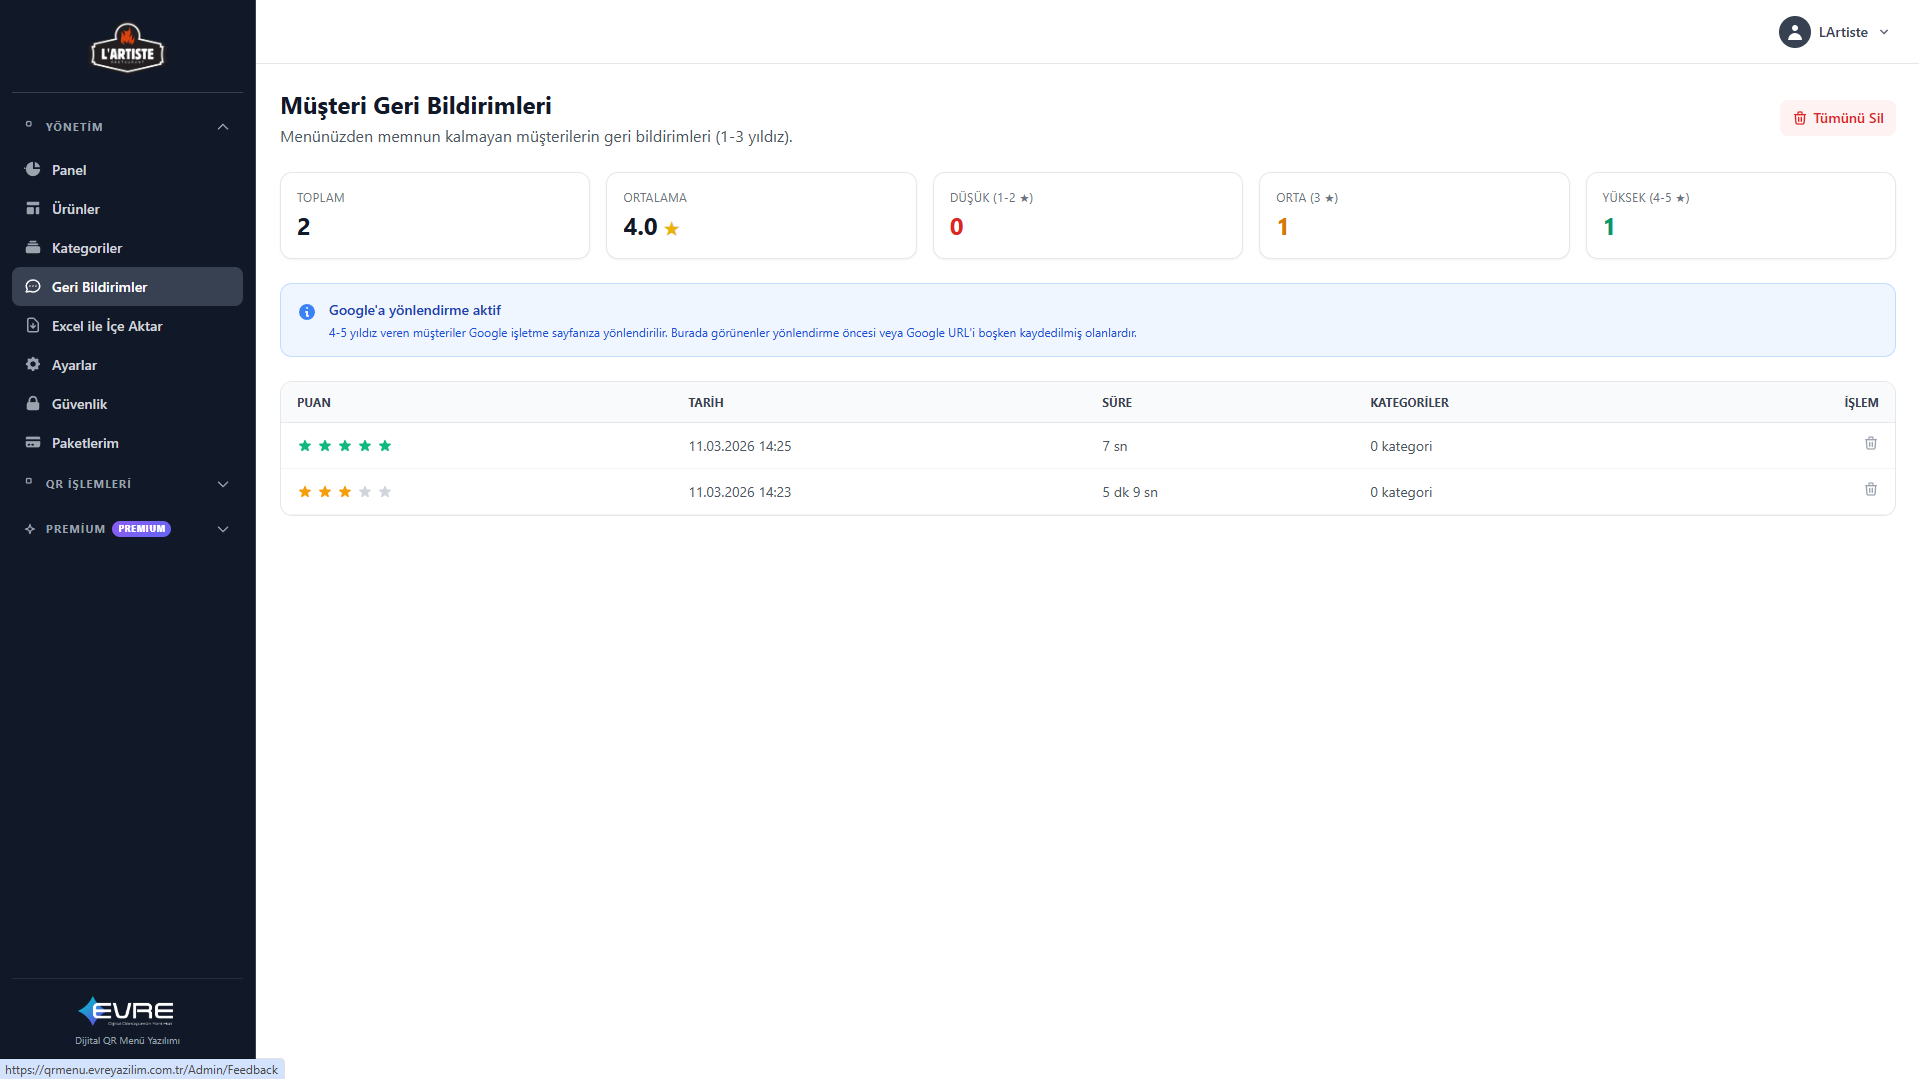Screen dimensions: 1919x1079
Task: Click the Ayarlar gear icon
Action: click(x=33, y=364)
